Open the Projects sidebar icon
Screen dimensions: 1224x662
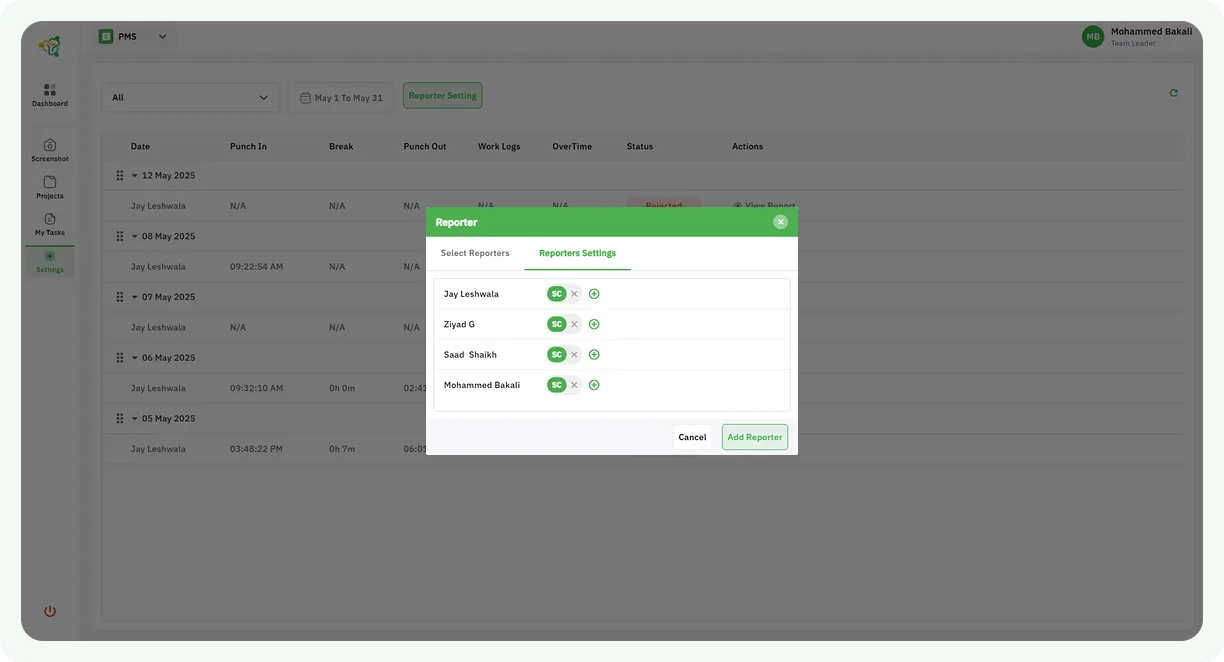coord(49,187)
